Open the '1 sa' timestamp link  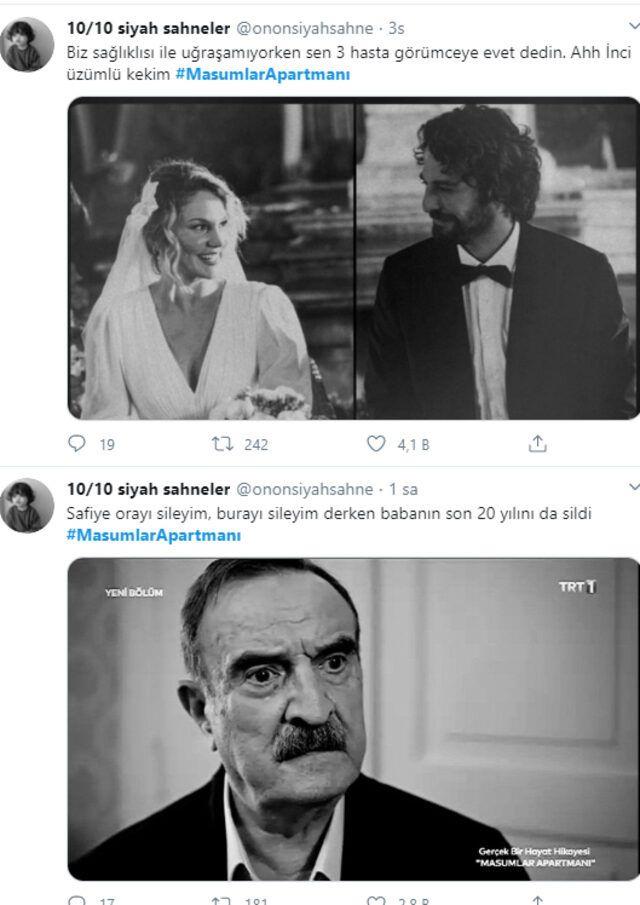(404, 490)
